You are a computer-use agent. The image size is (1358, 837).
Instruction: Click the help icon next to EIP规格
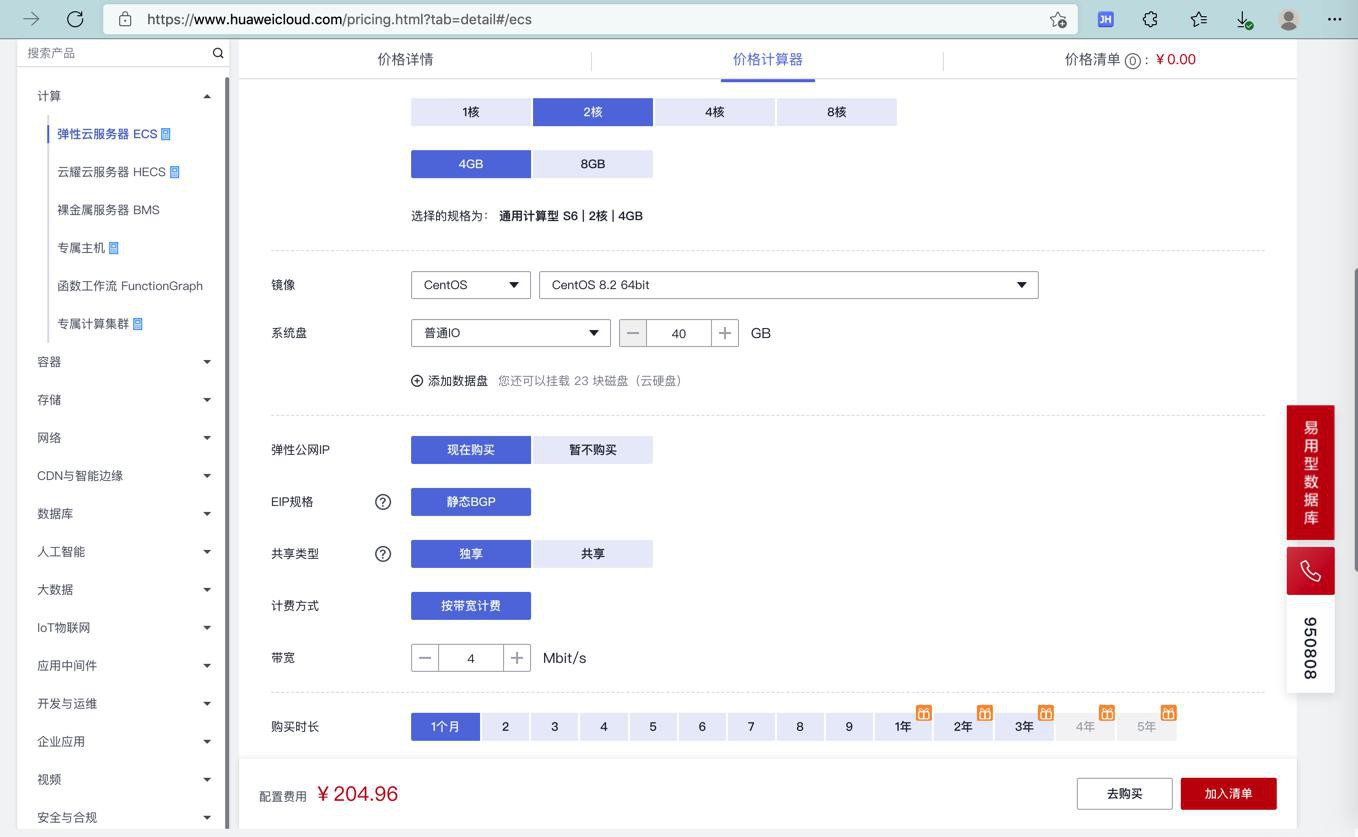pos(383,502)
